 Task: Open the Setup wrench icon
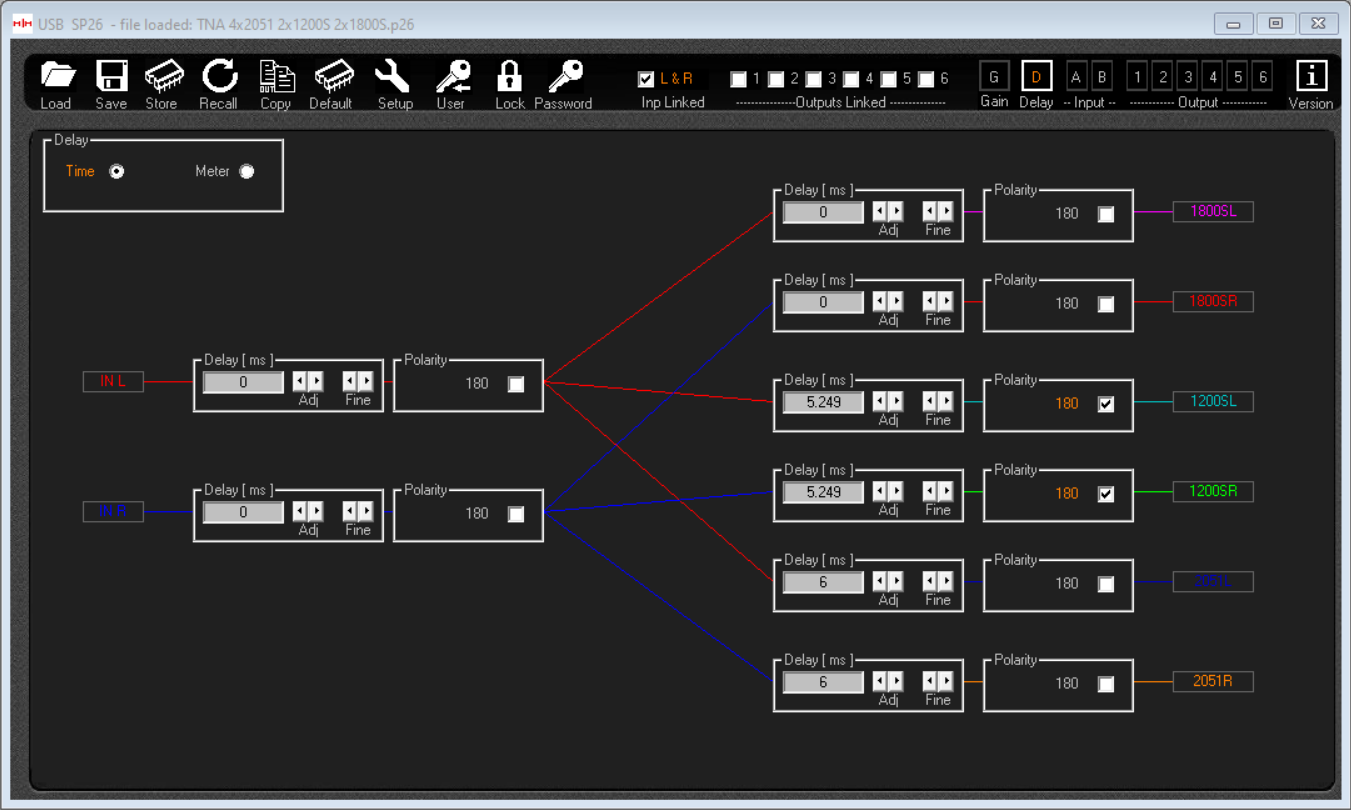(x=393, y=77)
